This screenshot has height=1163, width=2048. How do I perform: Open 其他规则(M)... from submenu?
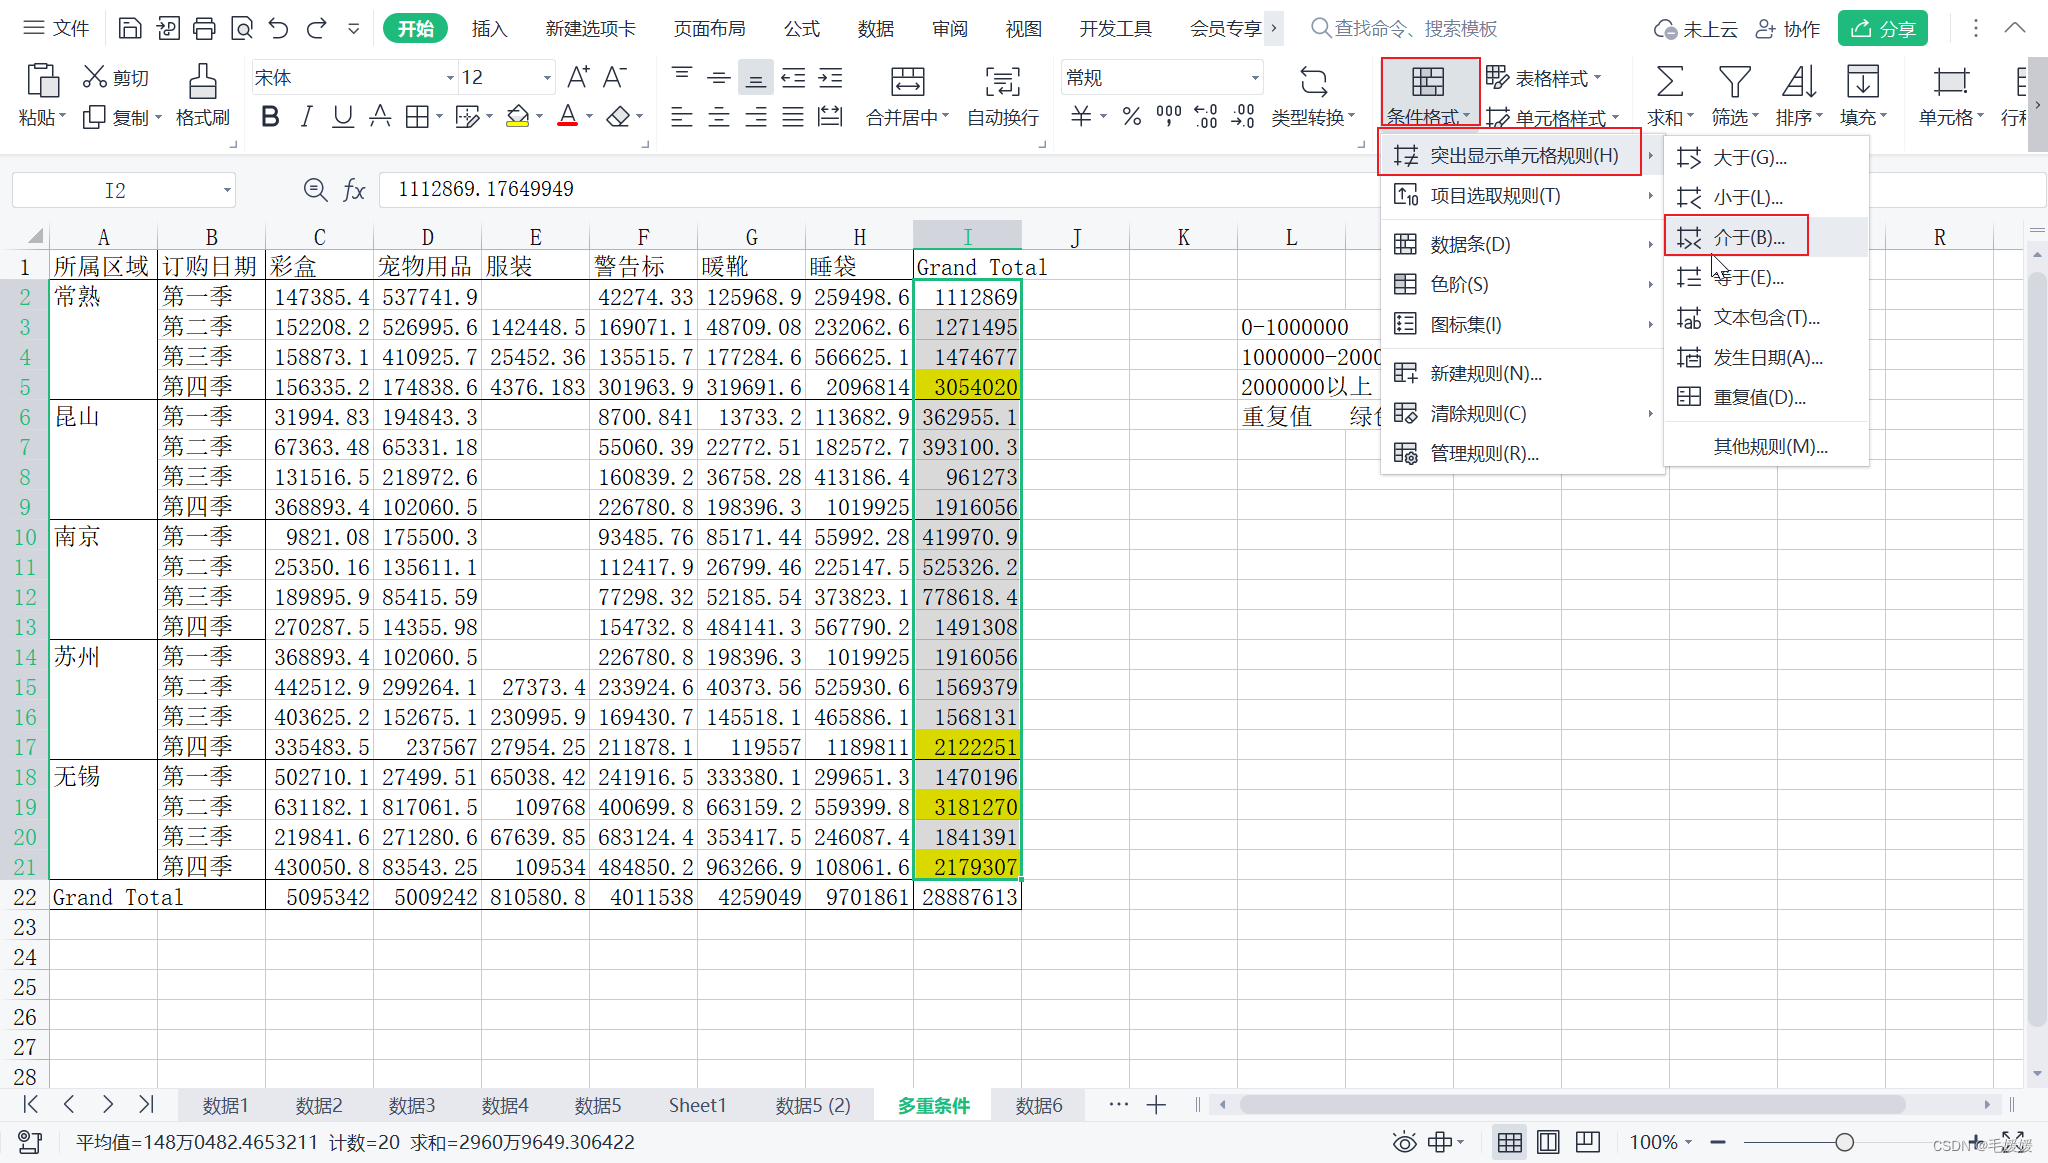click(1770, 446)
